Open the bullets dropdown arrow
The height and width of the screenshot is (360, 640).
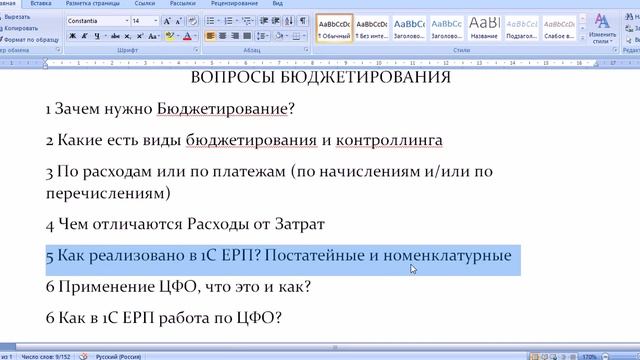point(218,21)
